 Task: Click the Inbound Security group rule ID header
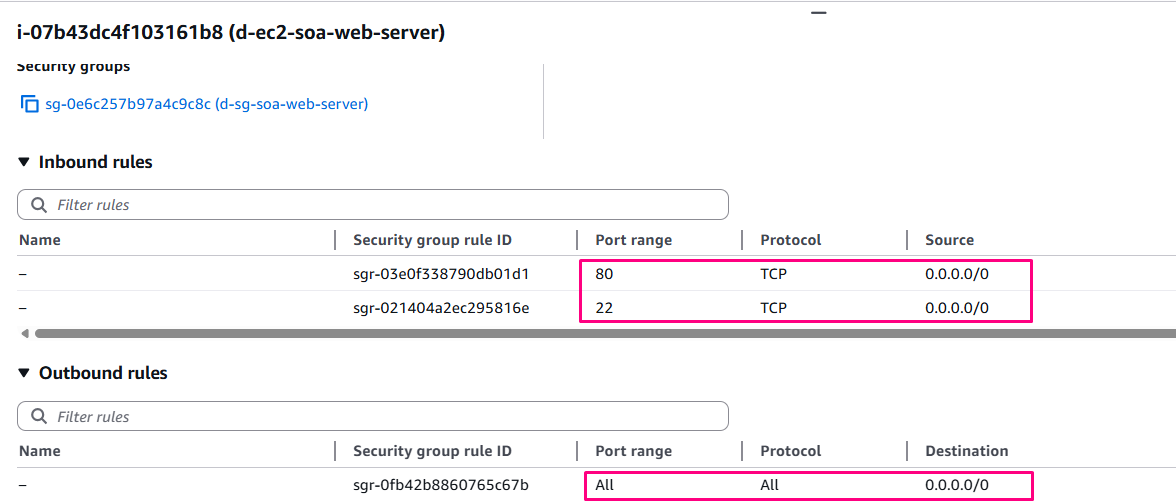(x=432, y=240)
